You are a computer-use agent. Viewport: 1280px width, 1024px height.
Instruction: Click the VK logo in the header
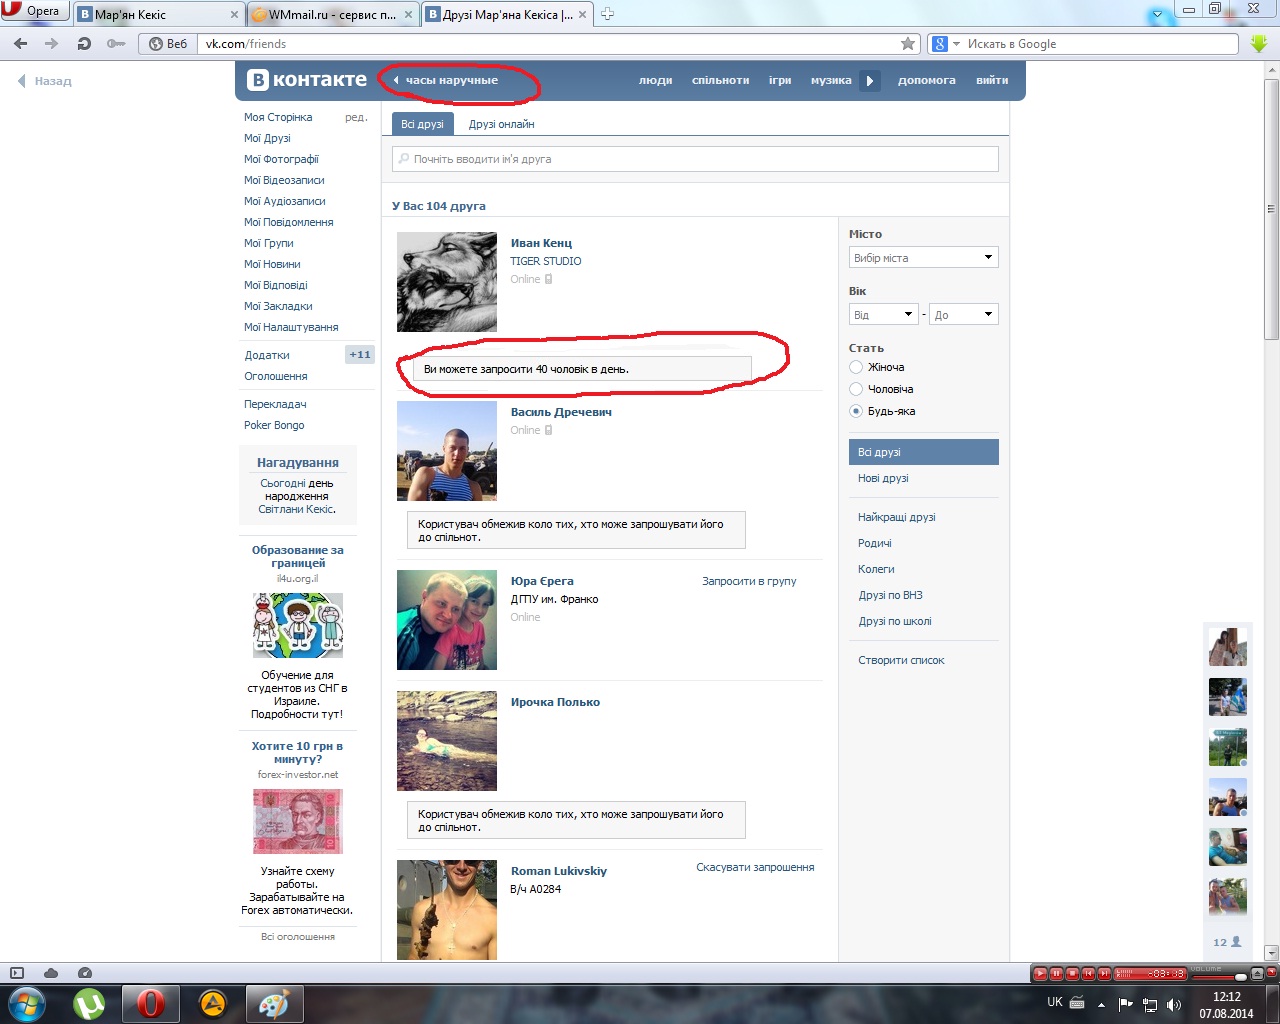click(x=307, y=80)
